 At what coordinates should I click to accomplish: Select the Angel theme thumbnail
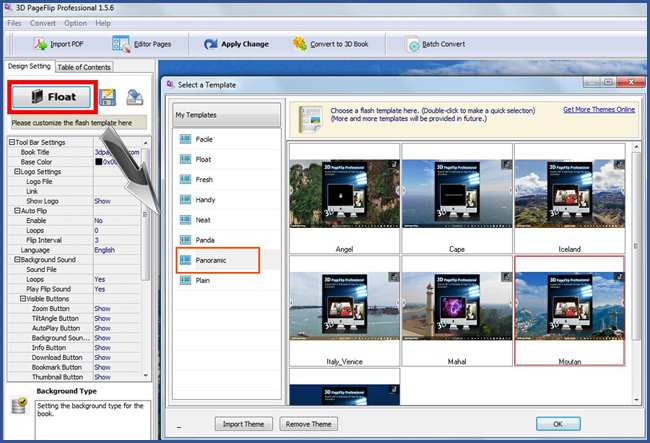click(x=344, y=199)
